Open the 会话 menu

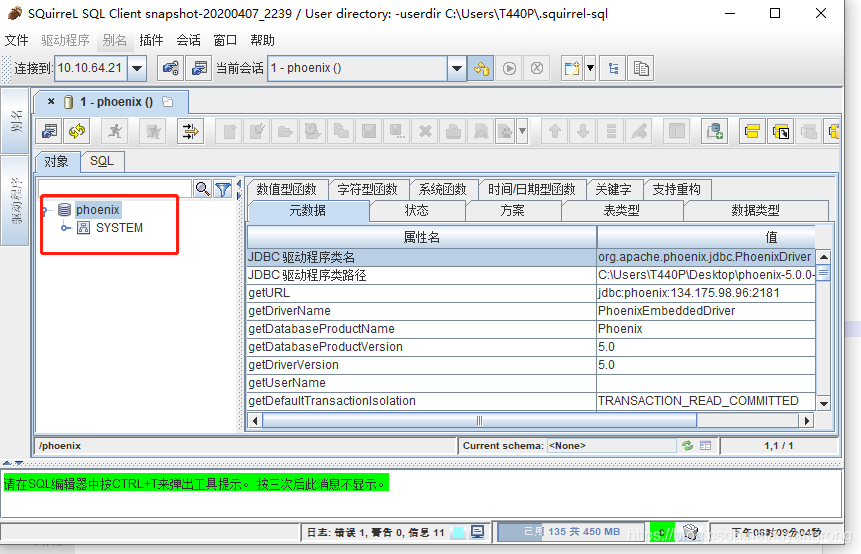pyautogui.click(x=188, y=40)
